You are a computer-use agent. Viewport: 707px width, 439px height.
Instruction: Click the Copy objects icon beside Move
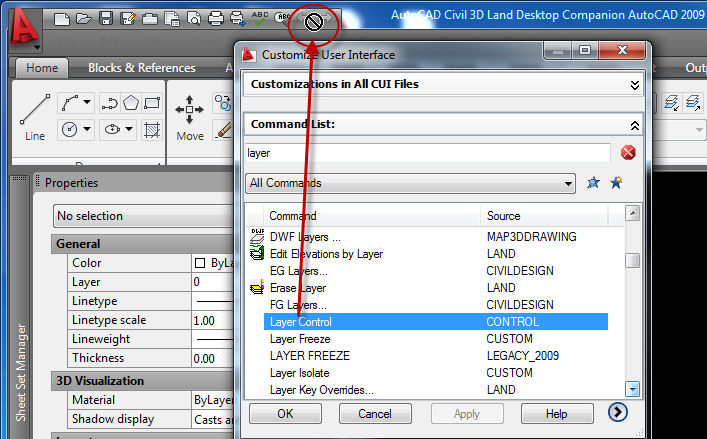pyautogui.click(x=222, y=103)
